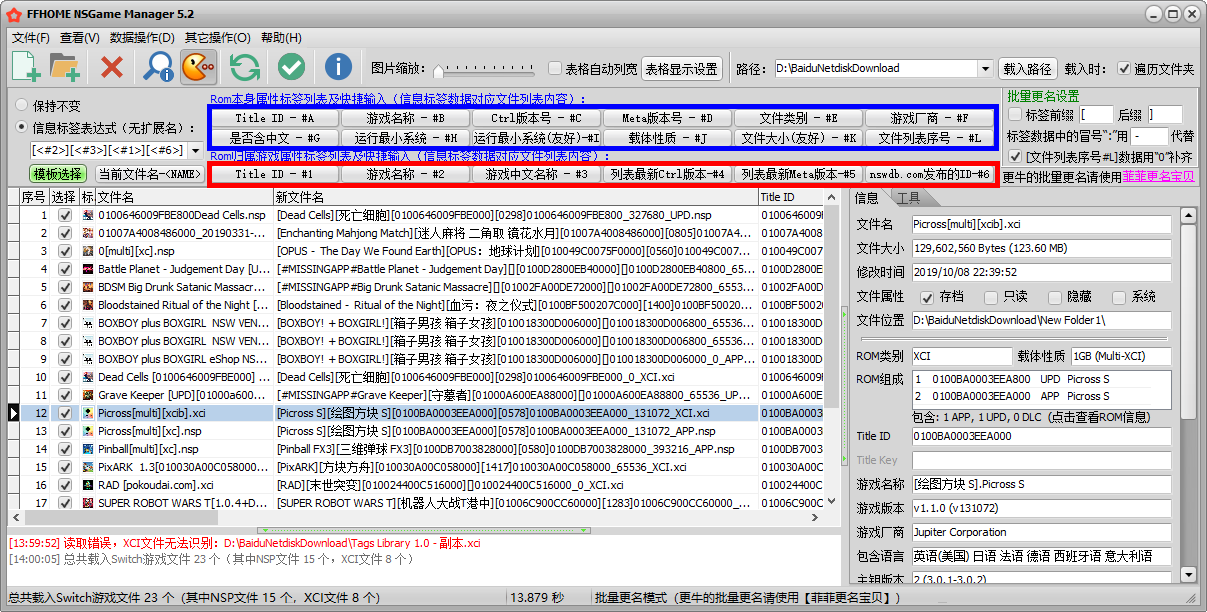Image resolution: width=1207 pixels, height=612 pixels.
Task: Insert the 文件列表序号 - #L tag
Action: pos(929,138)
